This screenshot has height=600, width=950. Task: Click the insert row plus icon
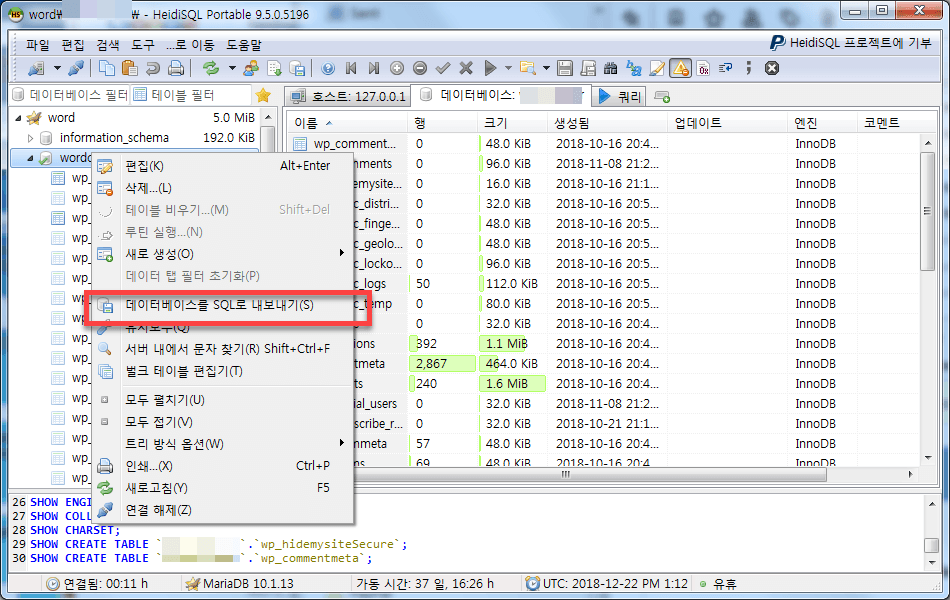pyautogui.click(x=397, y=68)
